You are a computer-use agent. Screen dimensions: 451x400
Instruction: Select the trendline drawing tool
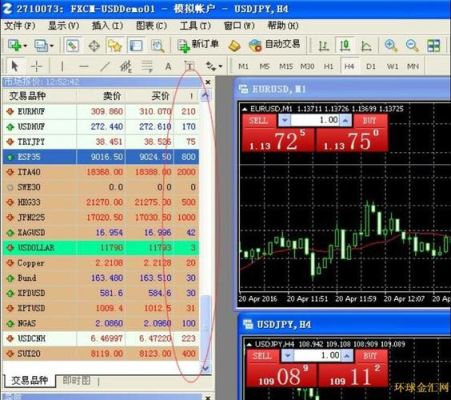pyautogui.click(x=105, y=66)
